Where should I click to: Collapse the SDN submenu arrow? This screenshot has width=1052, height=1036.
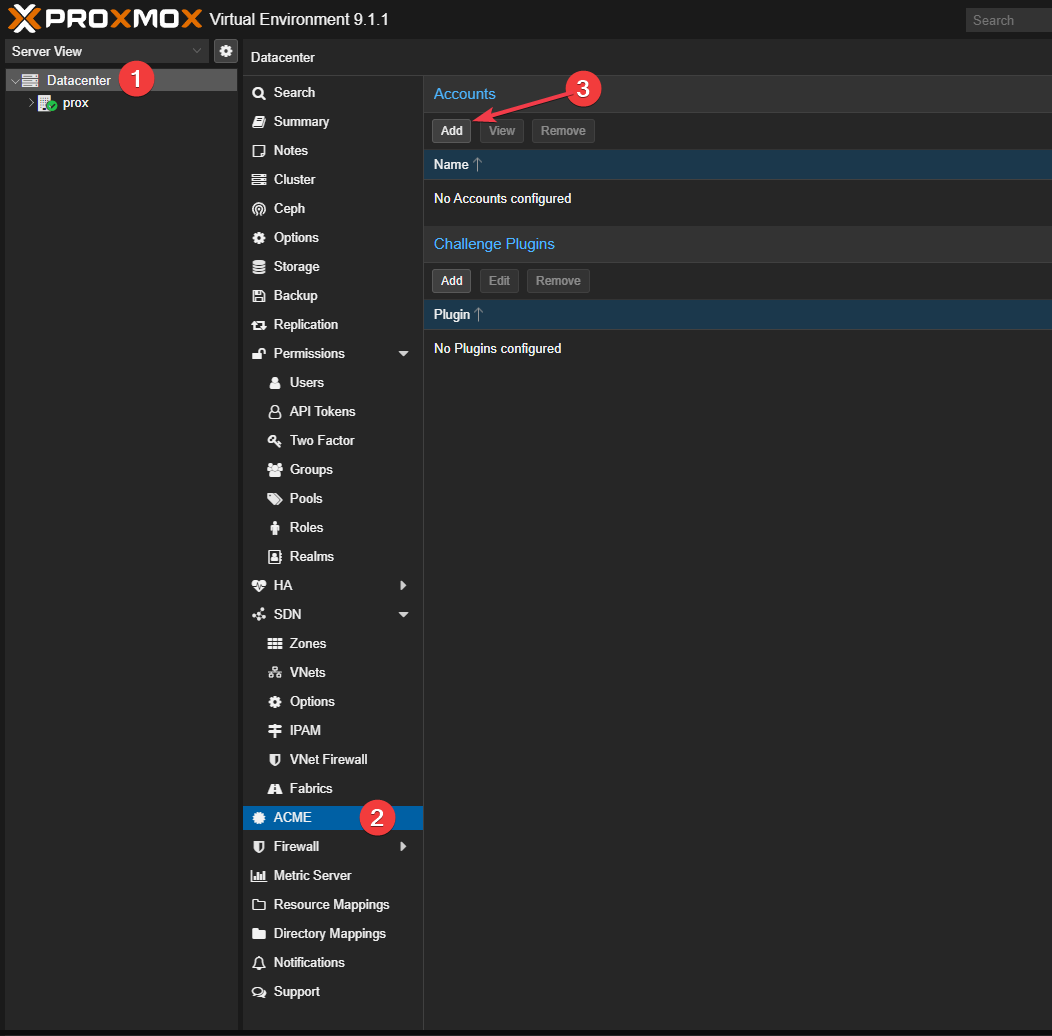click(x=403, y=615)
